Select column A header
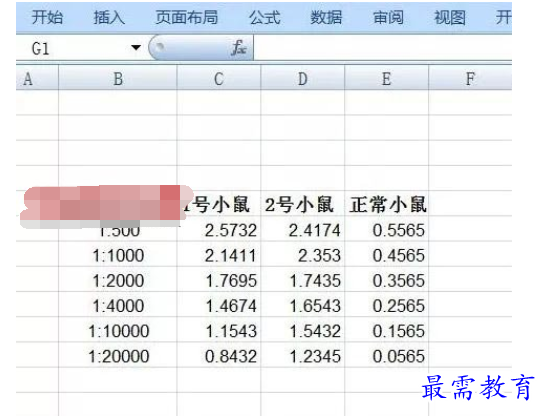Screen dimensions: 543x419 click(x=37, y=79)
